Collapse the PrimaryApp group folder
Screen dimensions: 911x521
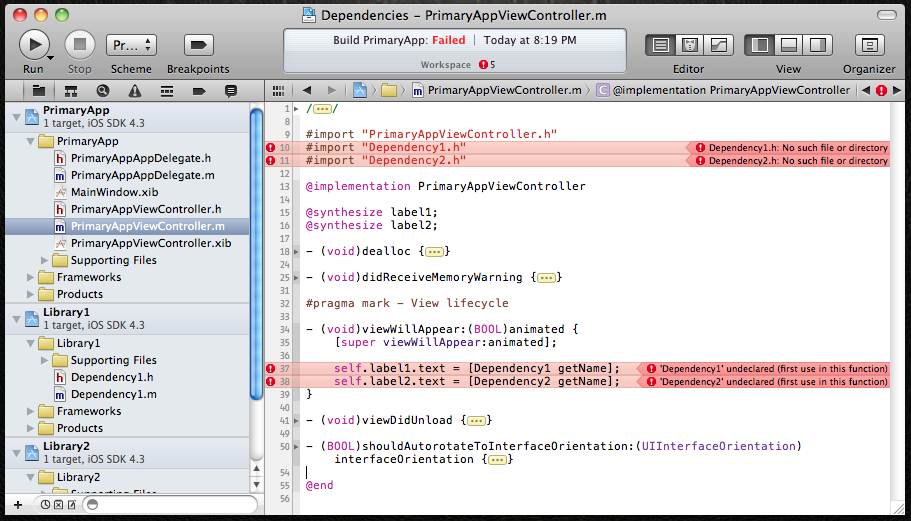point(30,141)
